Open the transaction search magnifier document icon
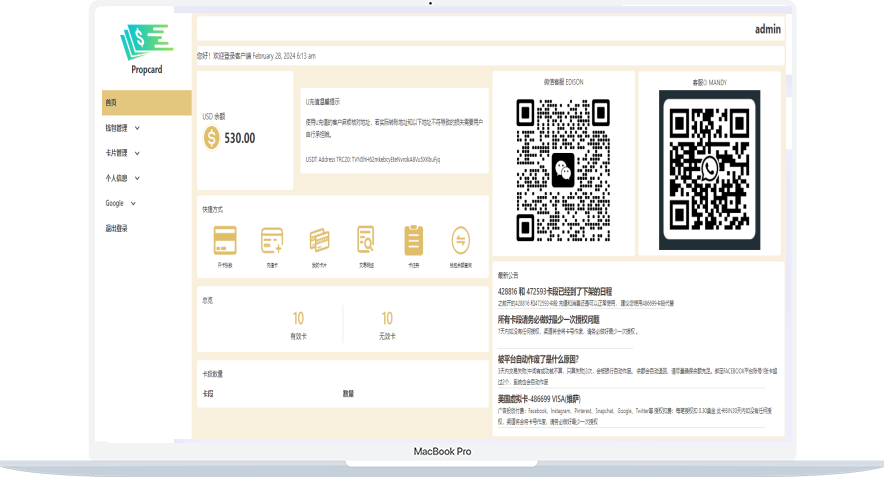The width and height of the screenshot is (884, 478). pos(367,240)
